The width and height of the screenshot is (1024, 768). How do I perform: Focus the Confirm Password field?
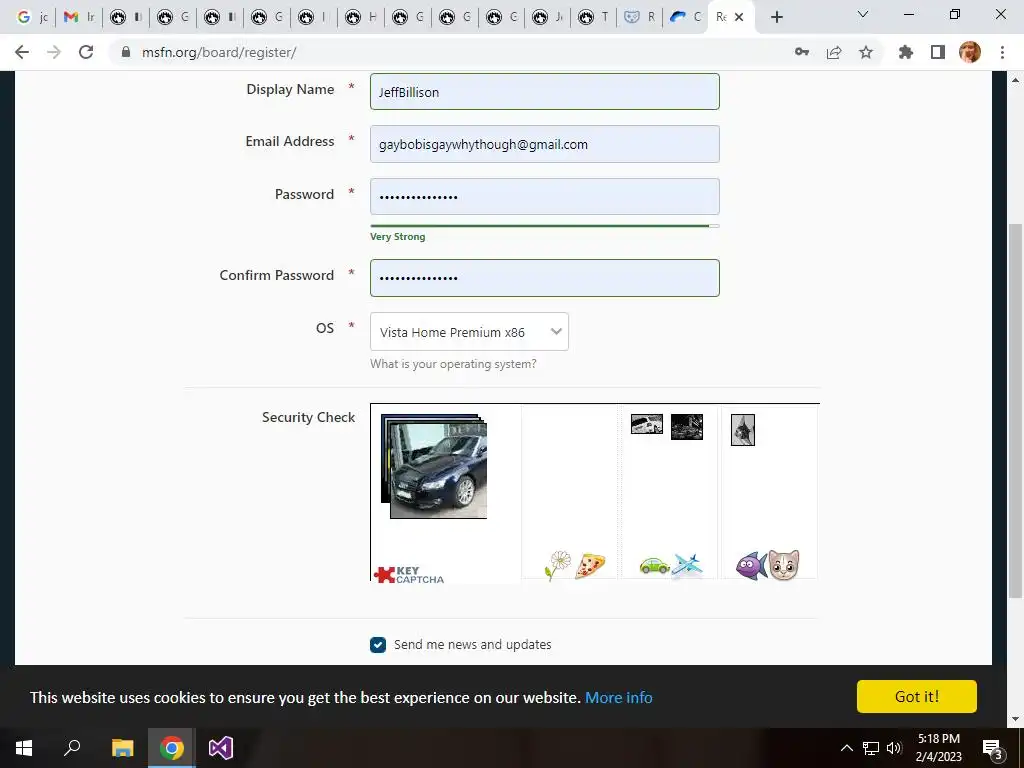545,278
